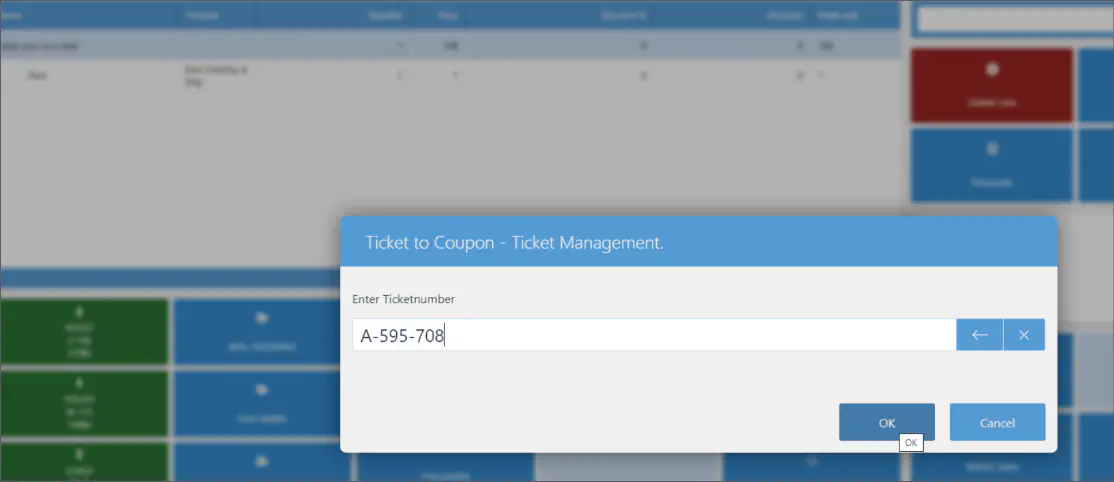Cancel the Ticket to Coupon dialog
This screenshot has width=1114, height=482.
coord(997,422)
